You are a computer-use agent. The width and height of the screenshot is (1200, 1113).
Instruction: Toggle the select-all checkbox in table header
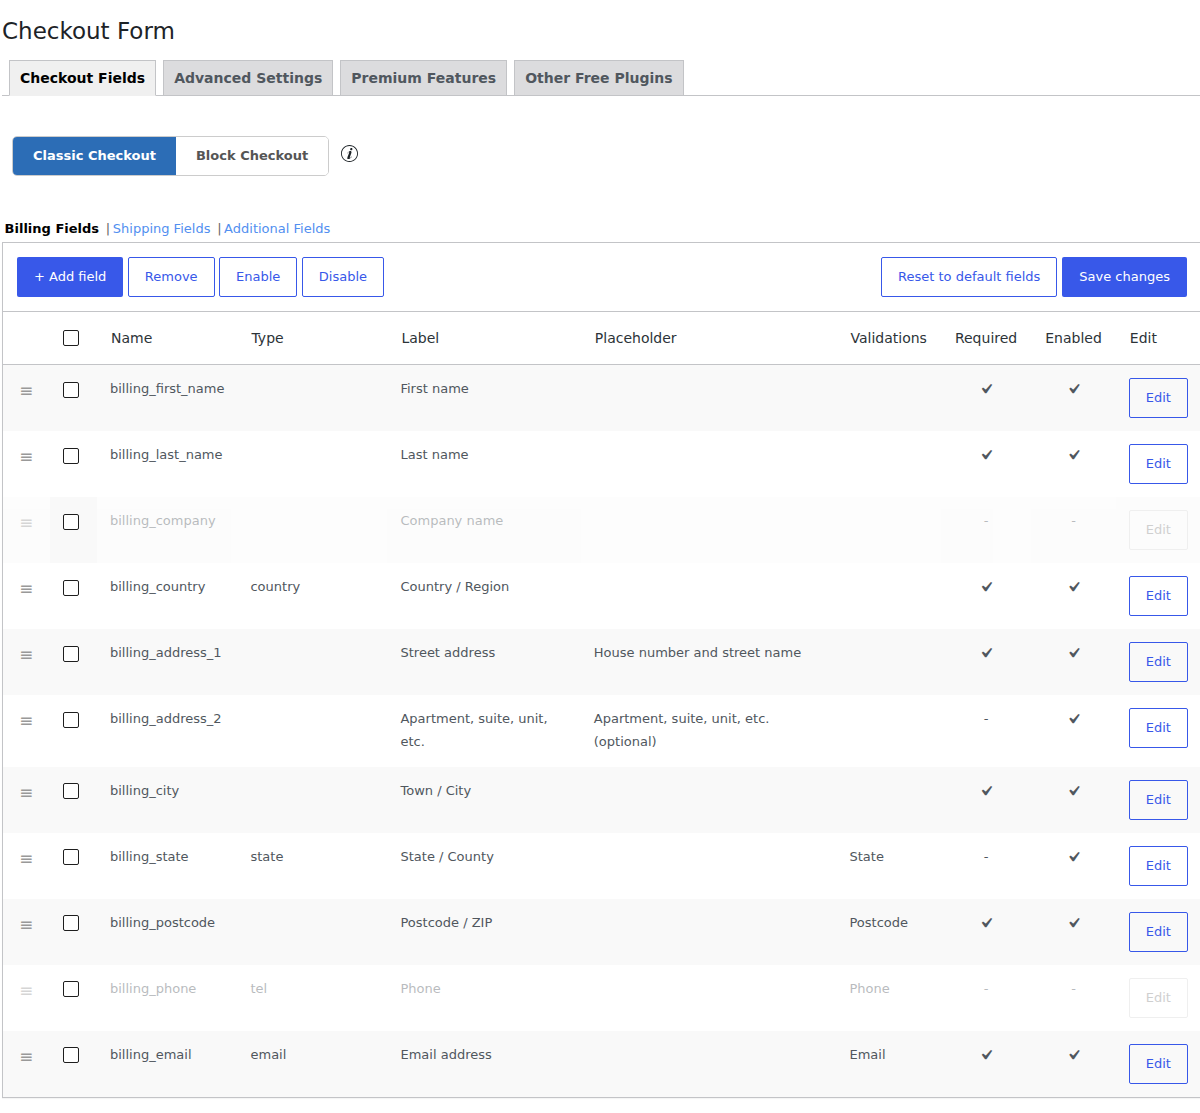(71, 338)
